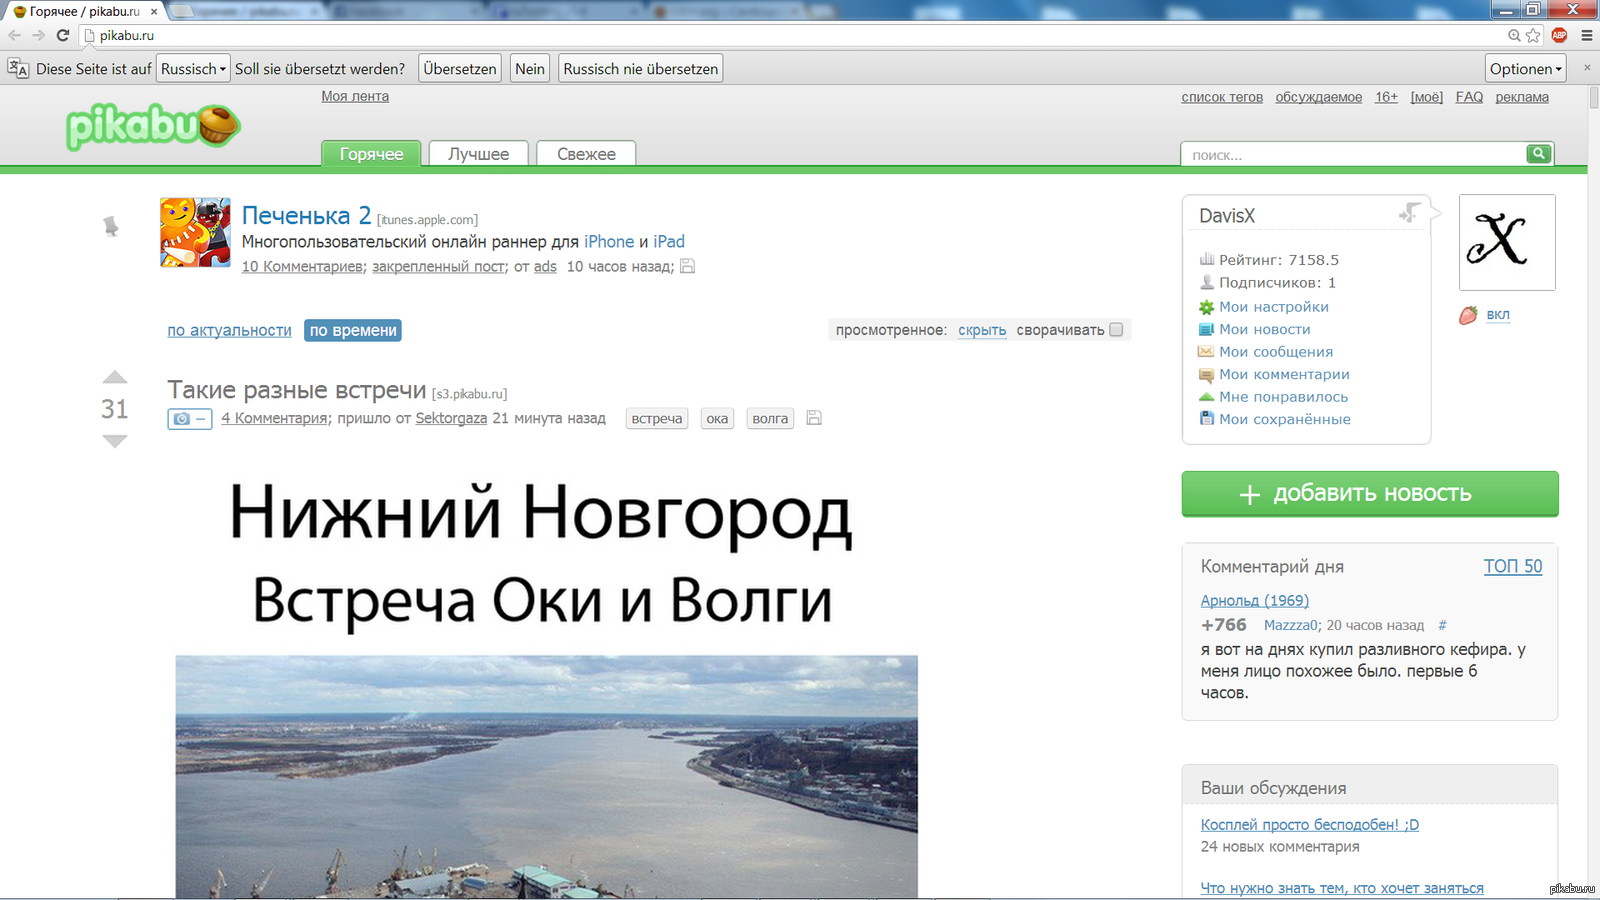Downvote the 'Такие разные встречи' post
Image resolution: width=1600 pixels, height=900 pixels.
(115, 441)
